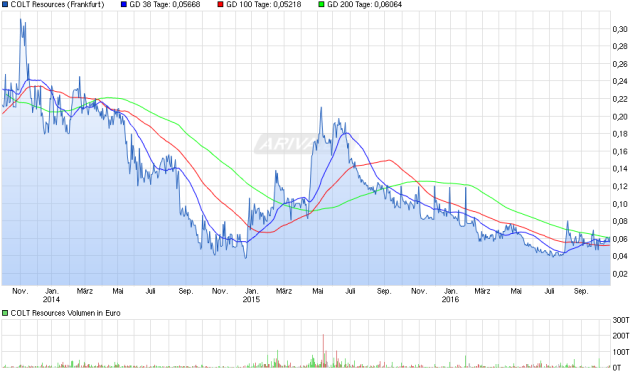
Task: Click the März label before Mai 2016
Action: pyautogui.click(x=482, y=291)
